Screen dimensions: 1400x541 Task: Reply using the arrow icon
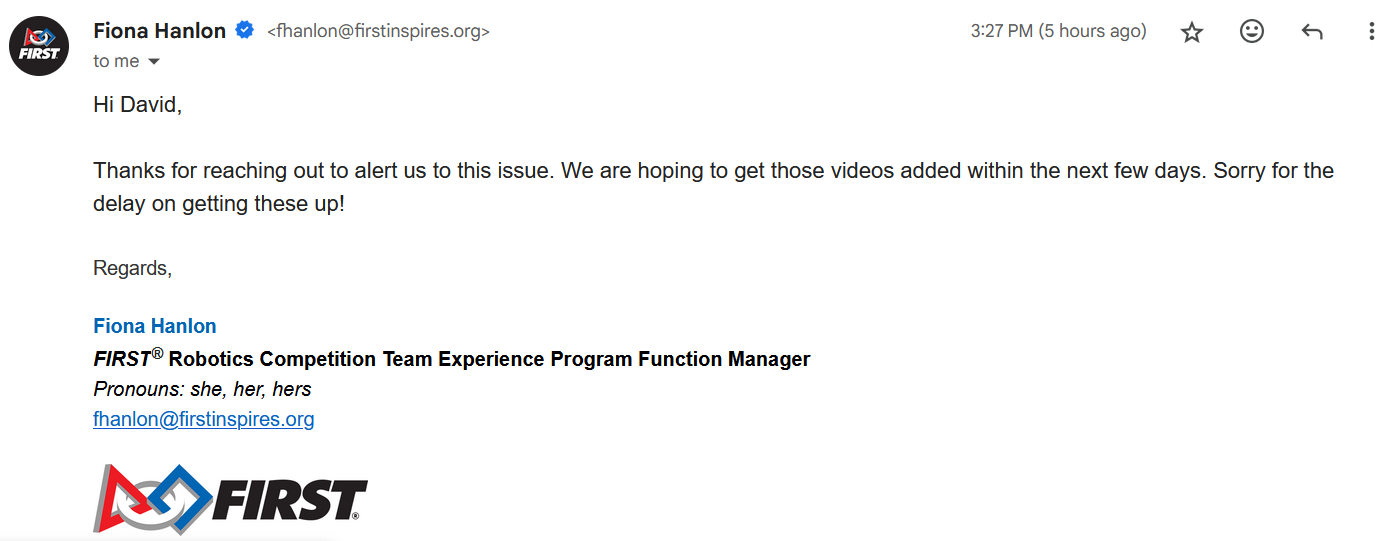(1312, 32)
